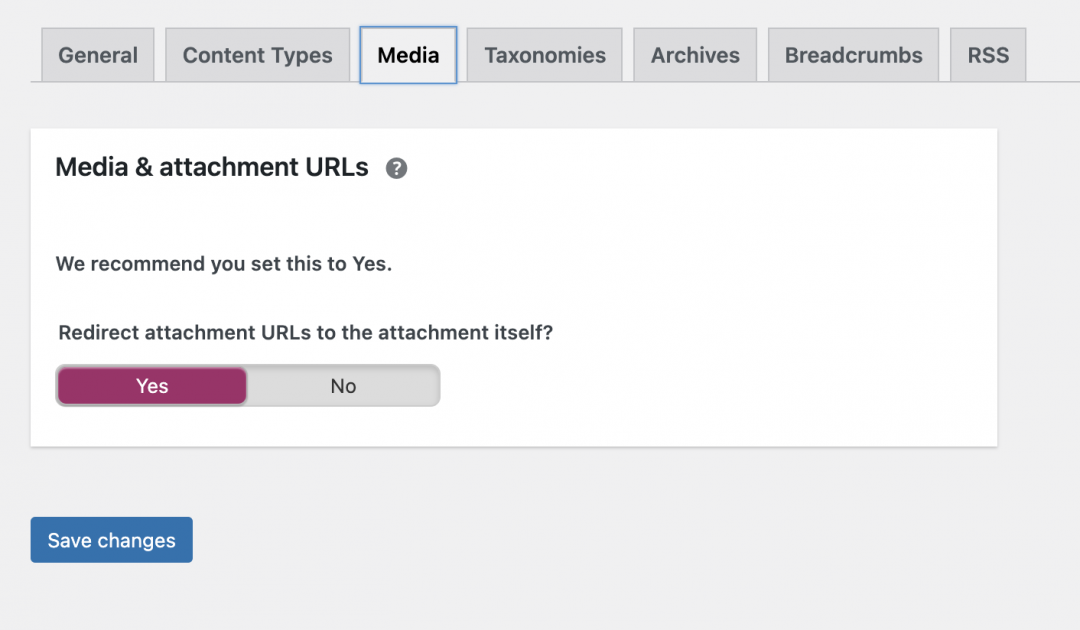Choose the purple Yes option
Viewport: 1080px width, 630px height.
point(152,386)
